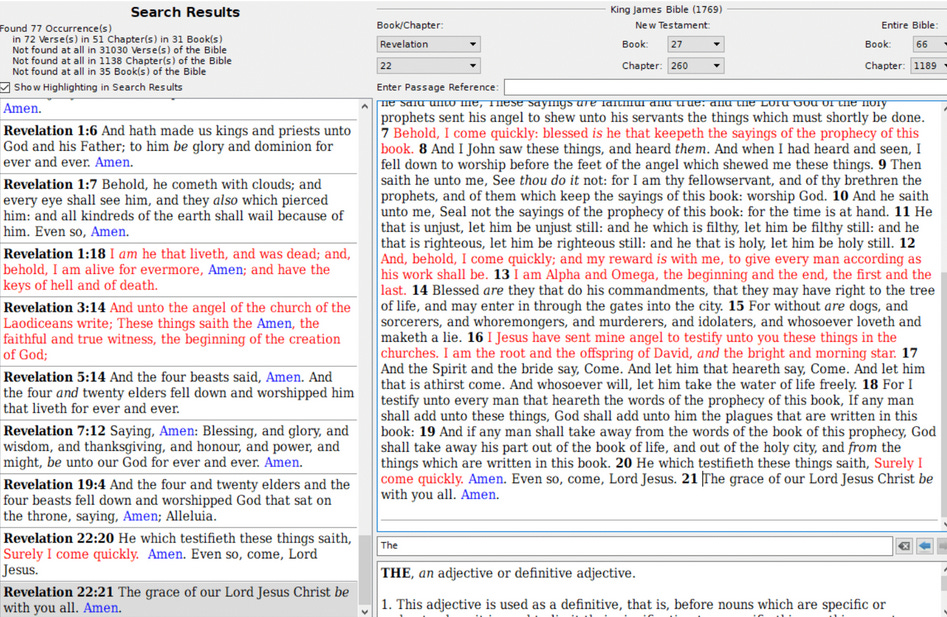Open Entire Bible Book 66 dropdown
This screenshot has width=947, height=617.
[930, 44]
